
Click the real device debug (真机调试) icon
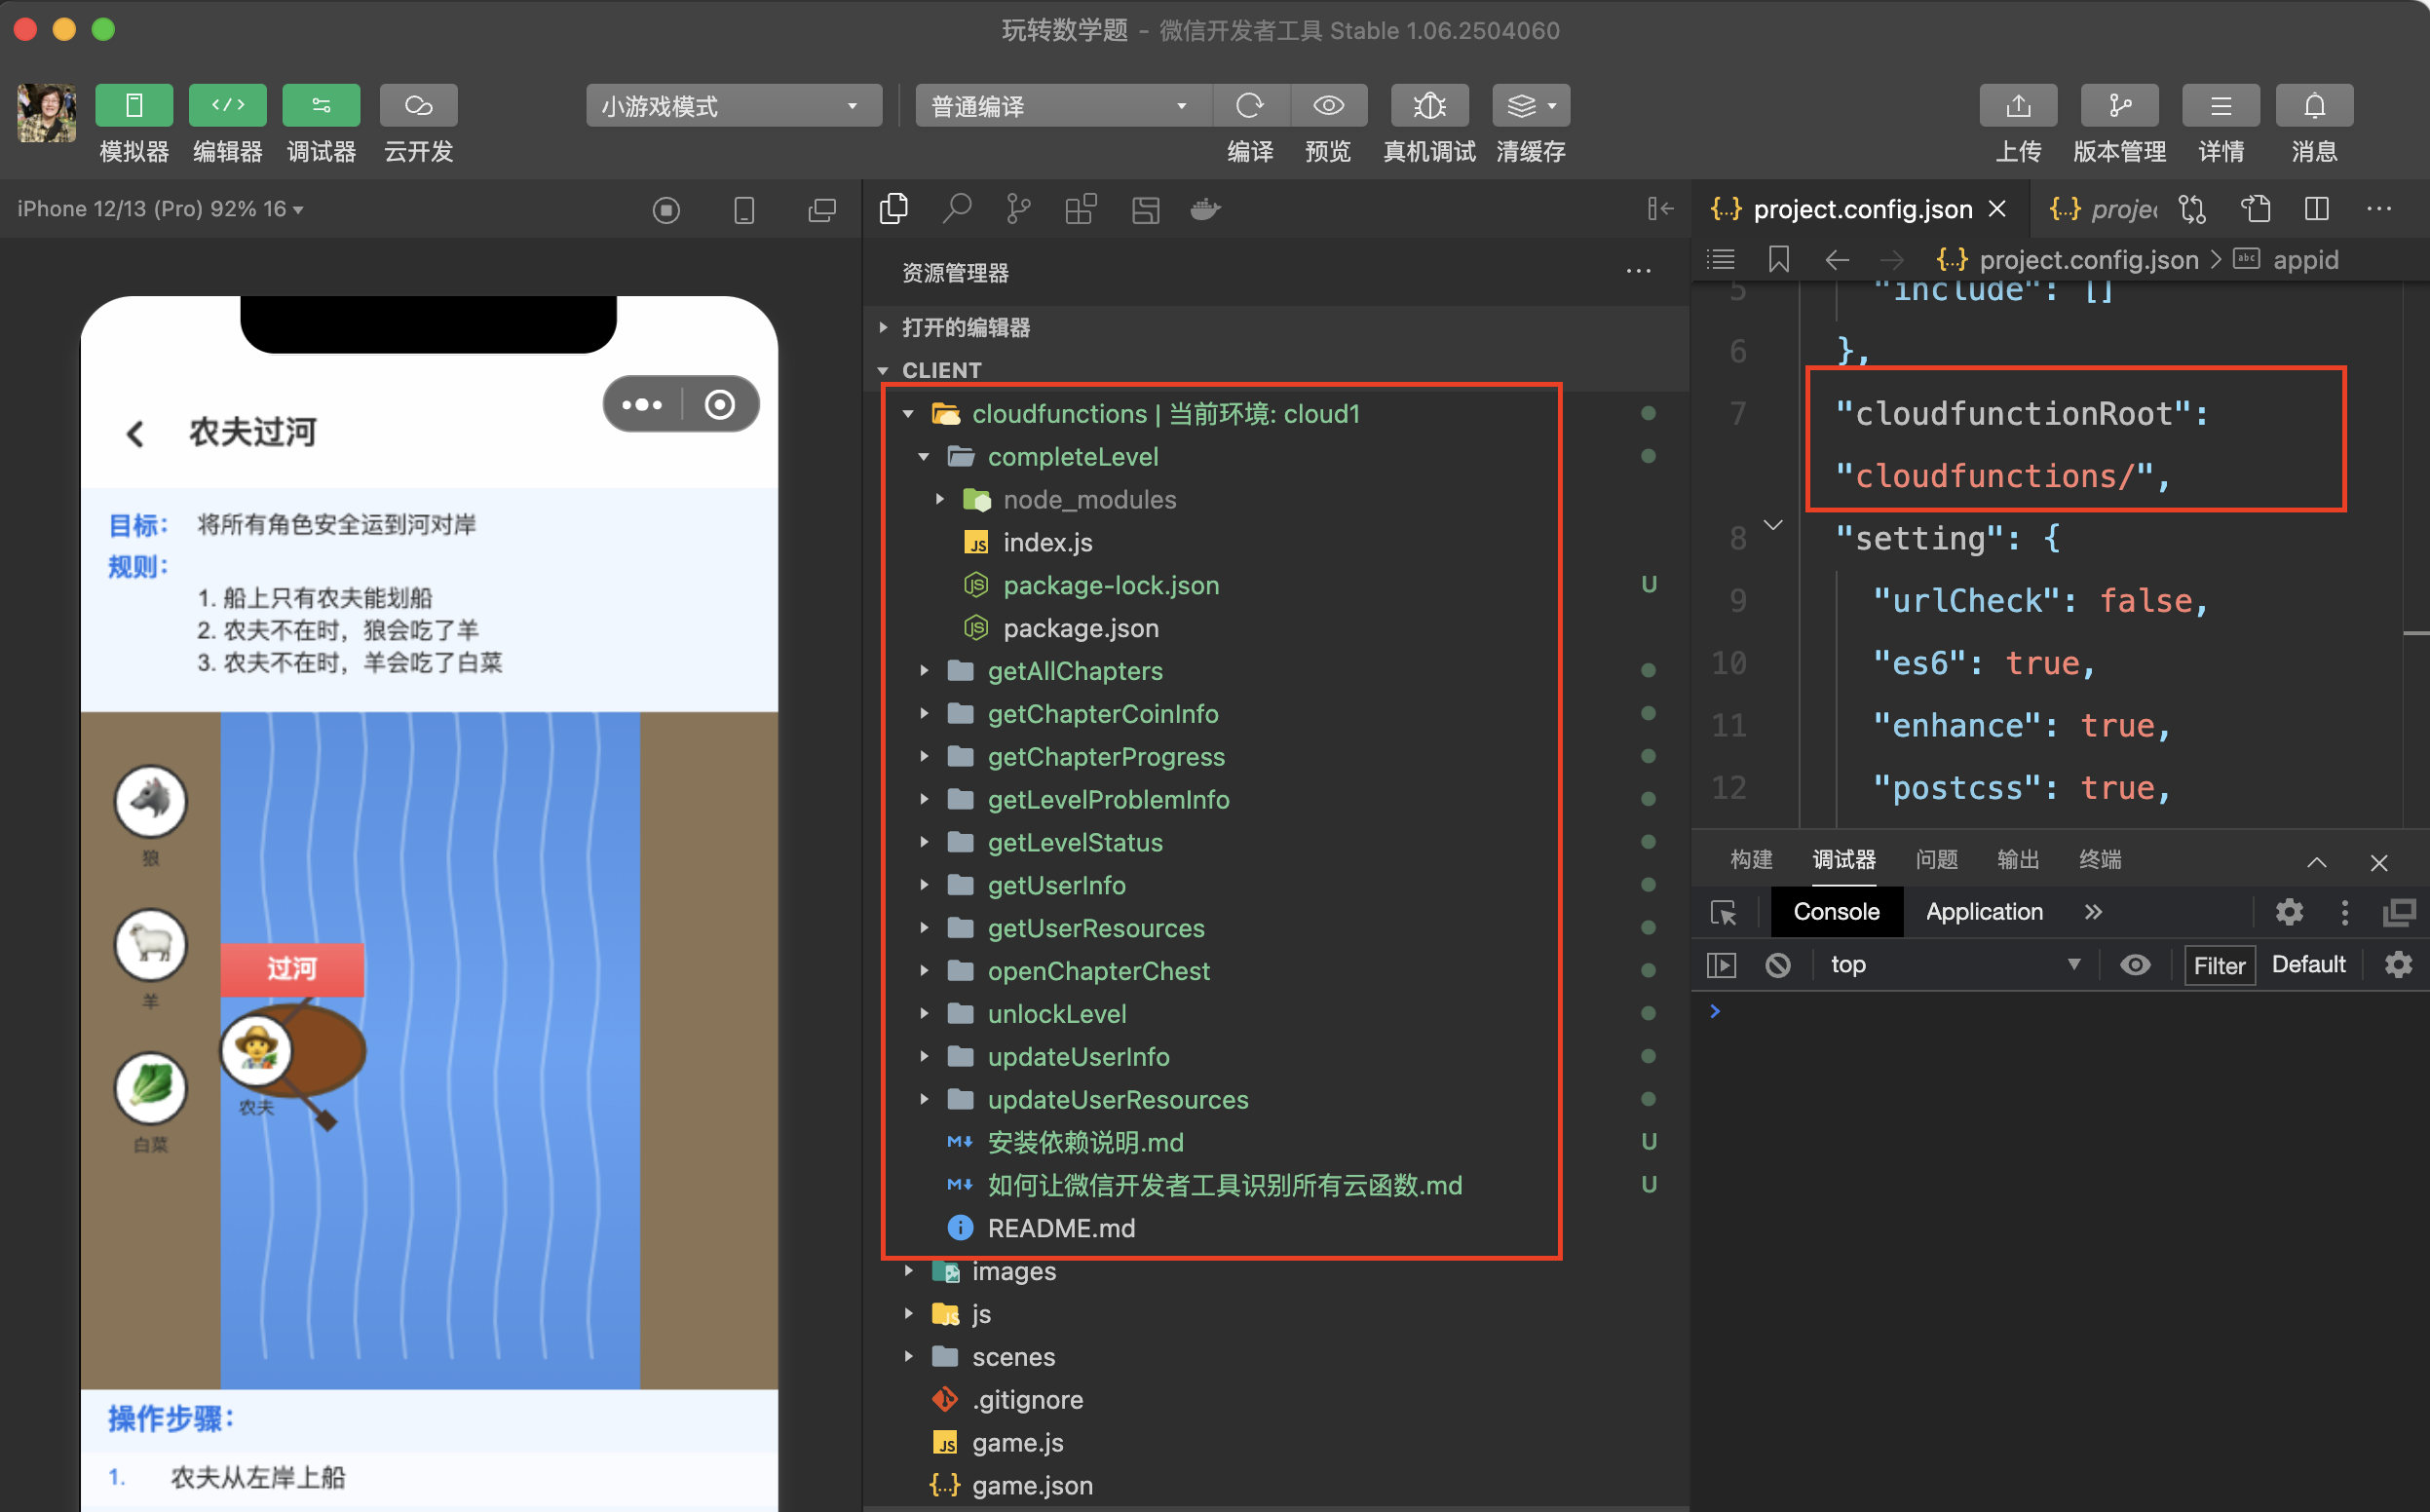[x=1429, y=106]
